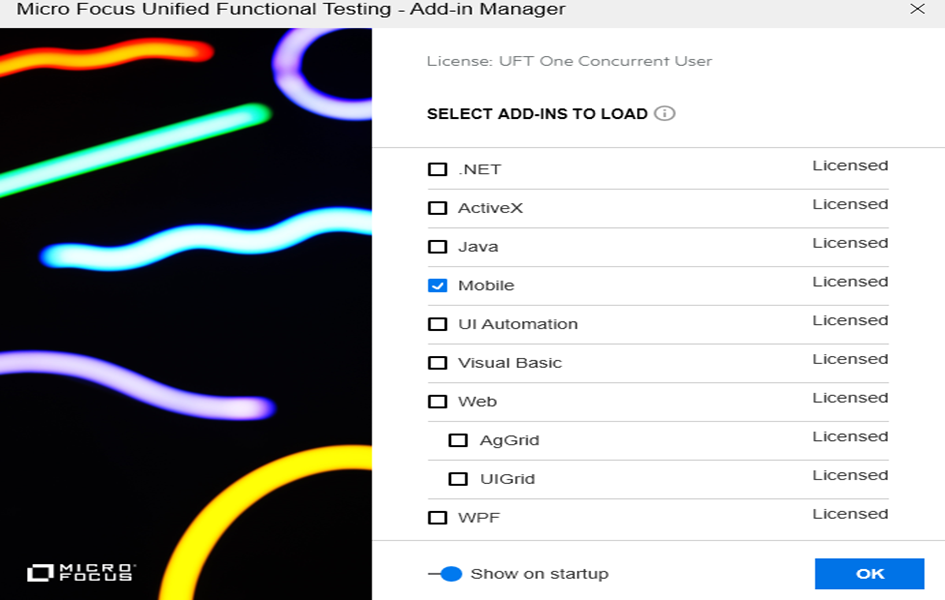This screenshot has height=600, width=945.
Task: Select the UI Automation checkbox
Action: [438, 324]
